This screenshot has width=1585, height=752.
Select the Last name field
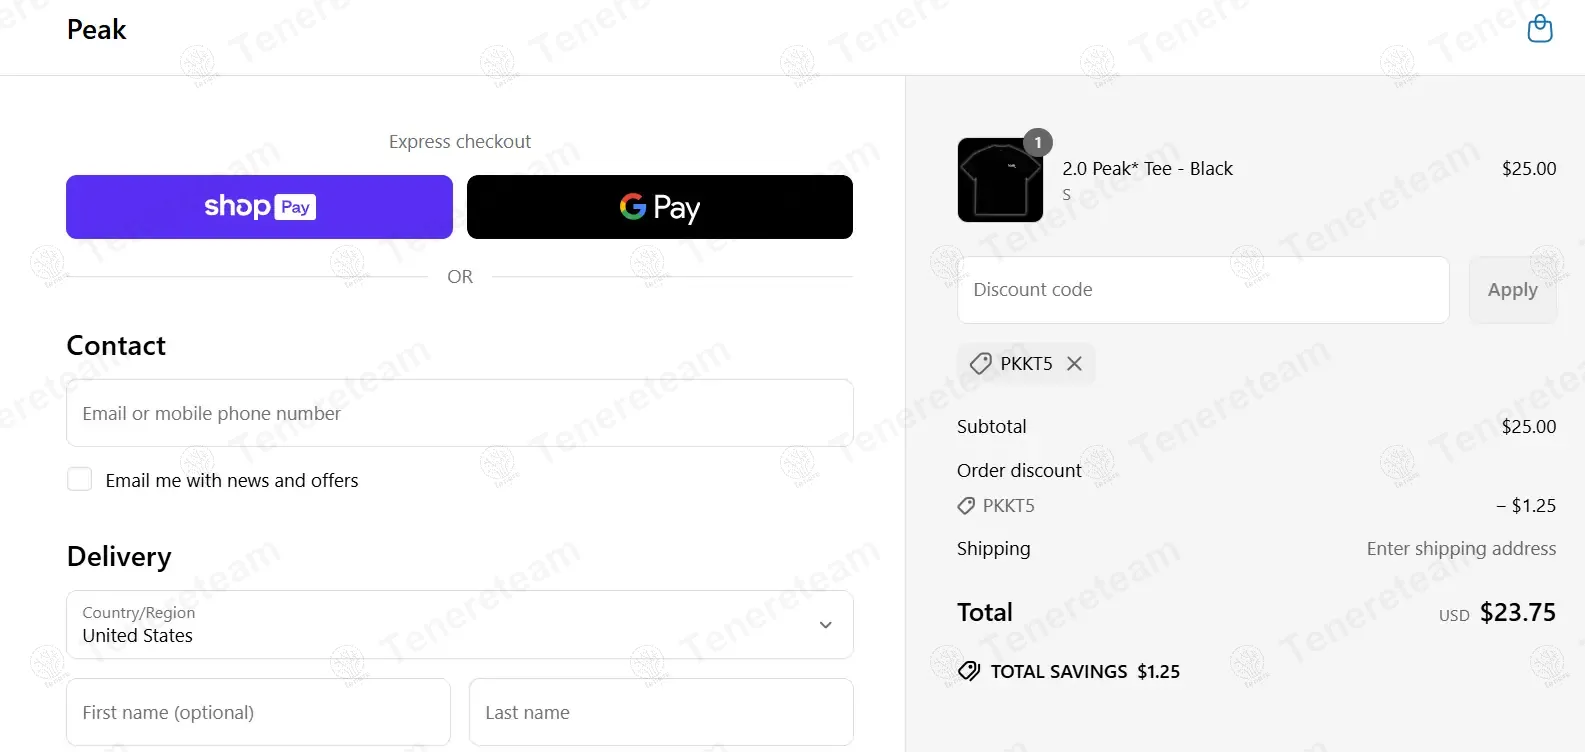tap(661, 712)
